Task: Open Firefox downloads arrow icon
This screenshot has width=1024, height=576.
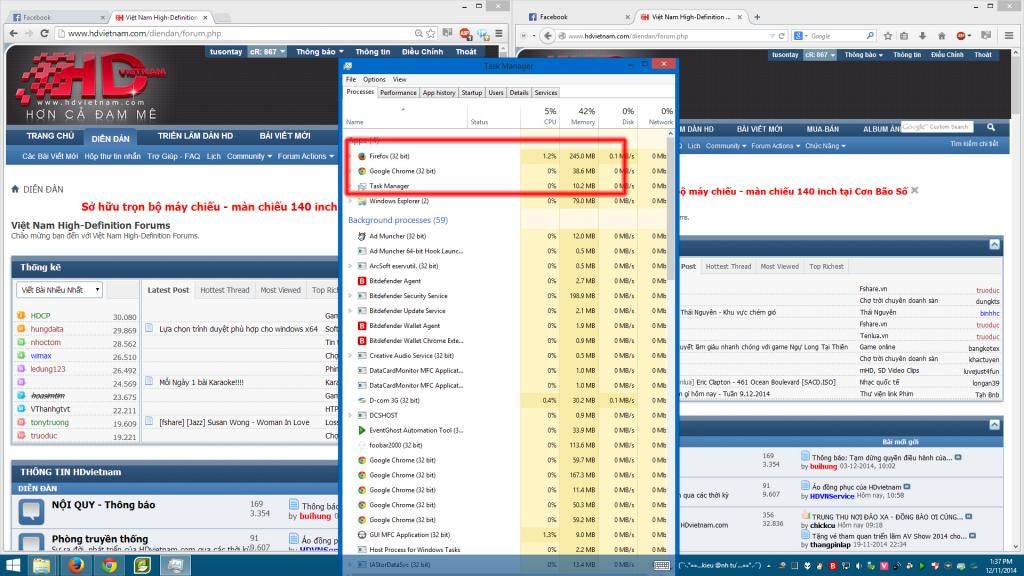Action: (922, 36)
